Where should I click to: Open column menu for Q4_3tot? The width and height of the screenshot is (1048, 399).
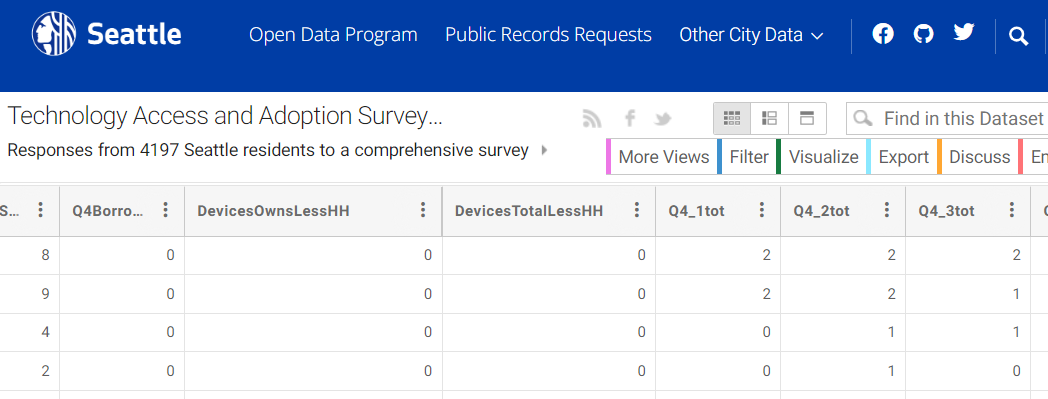1011,211
